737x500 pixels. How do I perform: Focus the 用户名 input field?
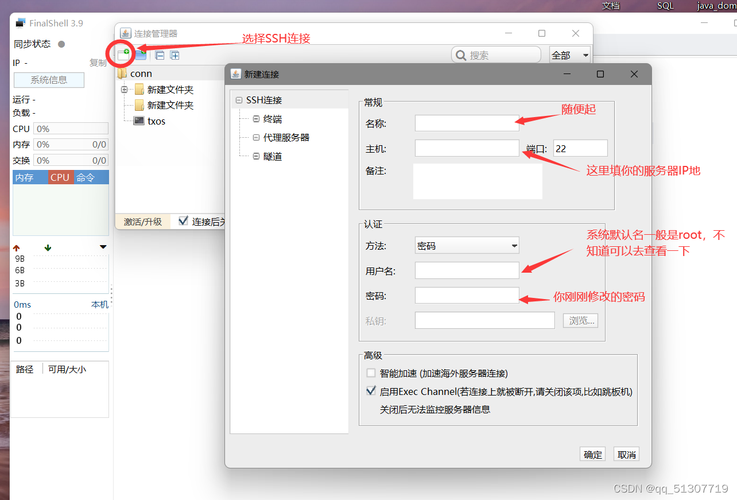pyautogui.click(x=467, y=270)
